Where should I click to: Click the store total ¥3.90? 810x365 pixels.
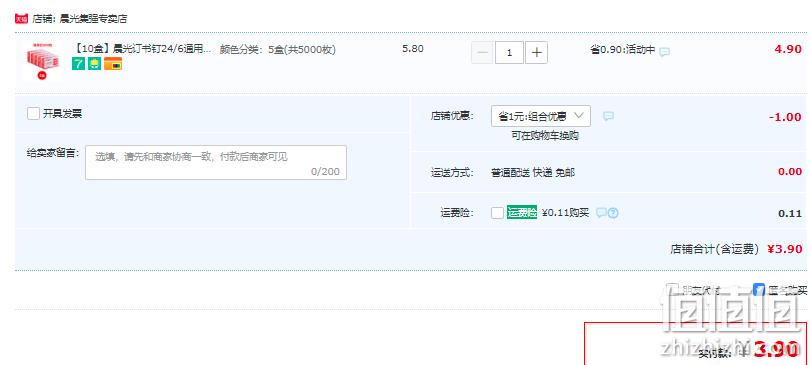pyautogui.click(x=785, y=249)
